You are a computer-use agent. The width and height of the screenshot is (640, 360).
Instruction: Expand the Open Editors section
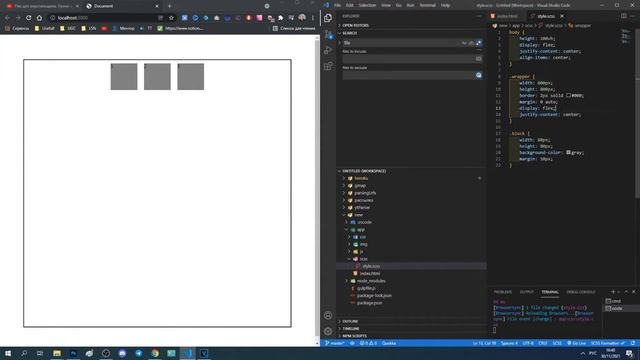(355, 25)
